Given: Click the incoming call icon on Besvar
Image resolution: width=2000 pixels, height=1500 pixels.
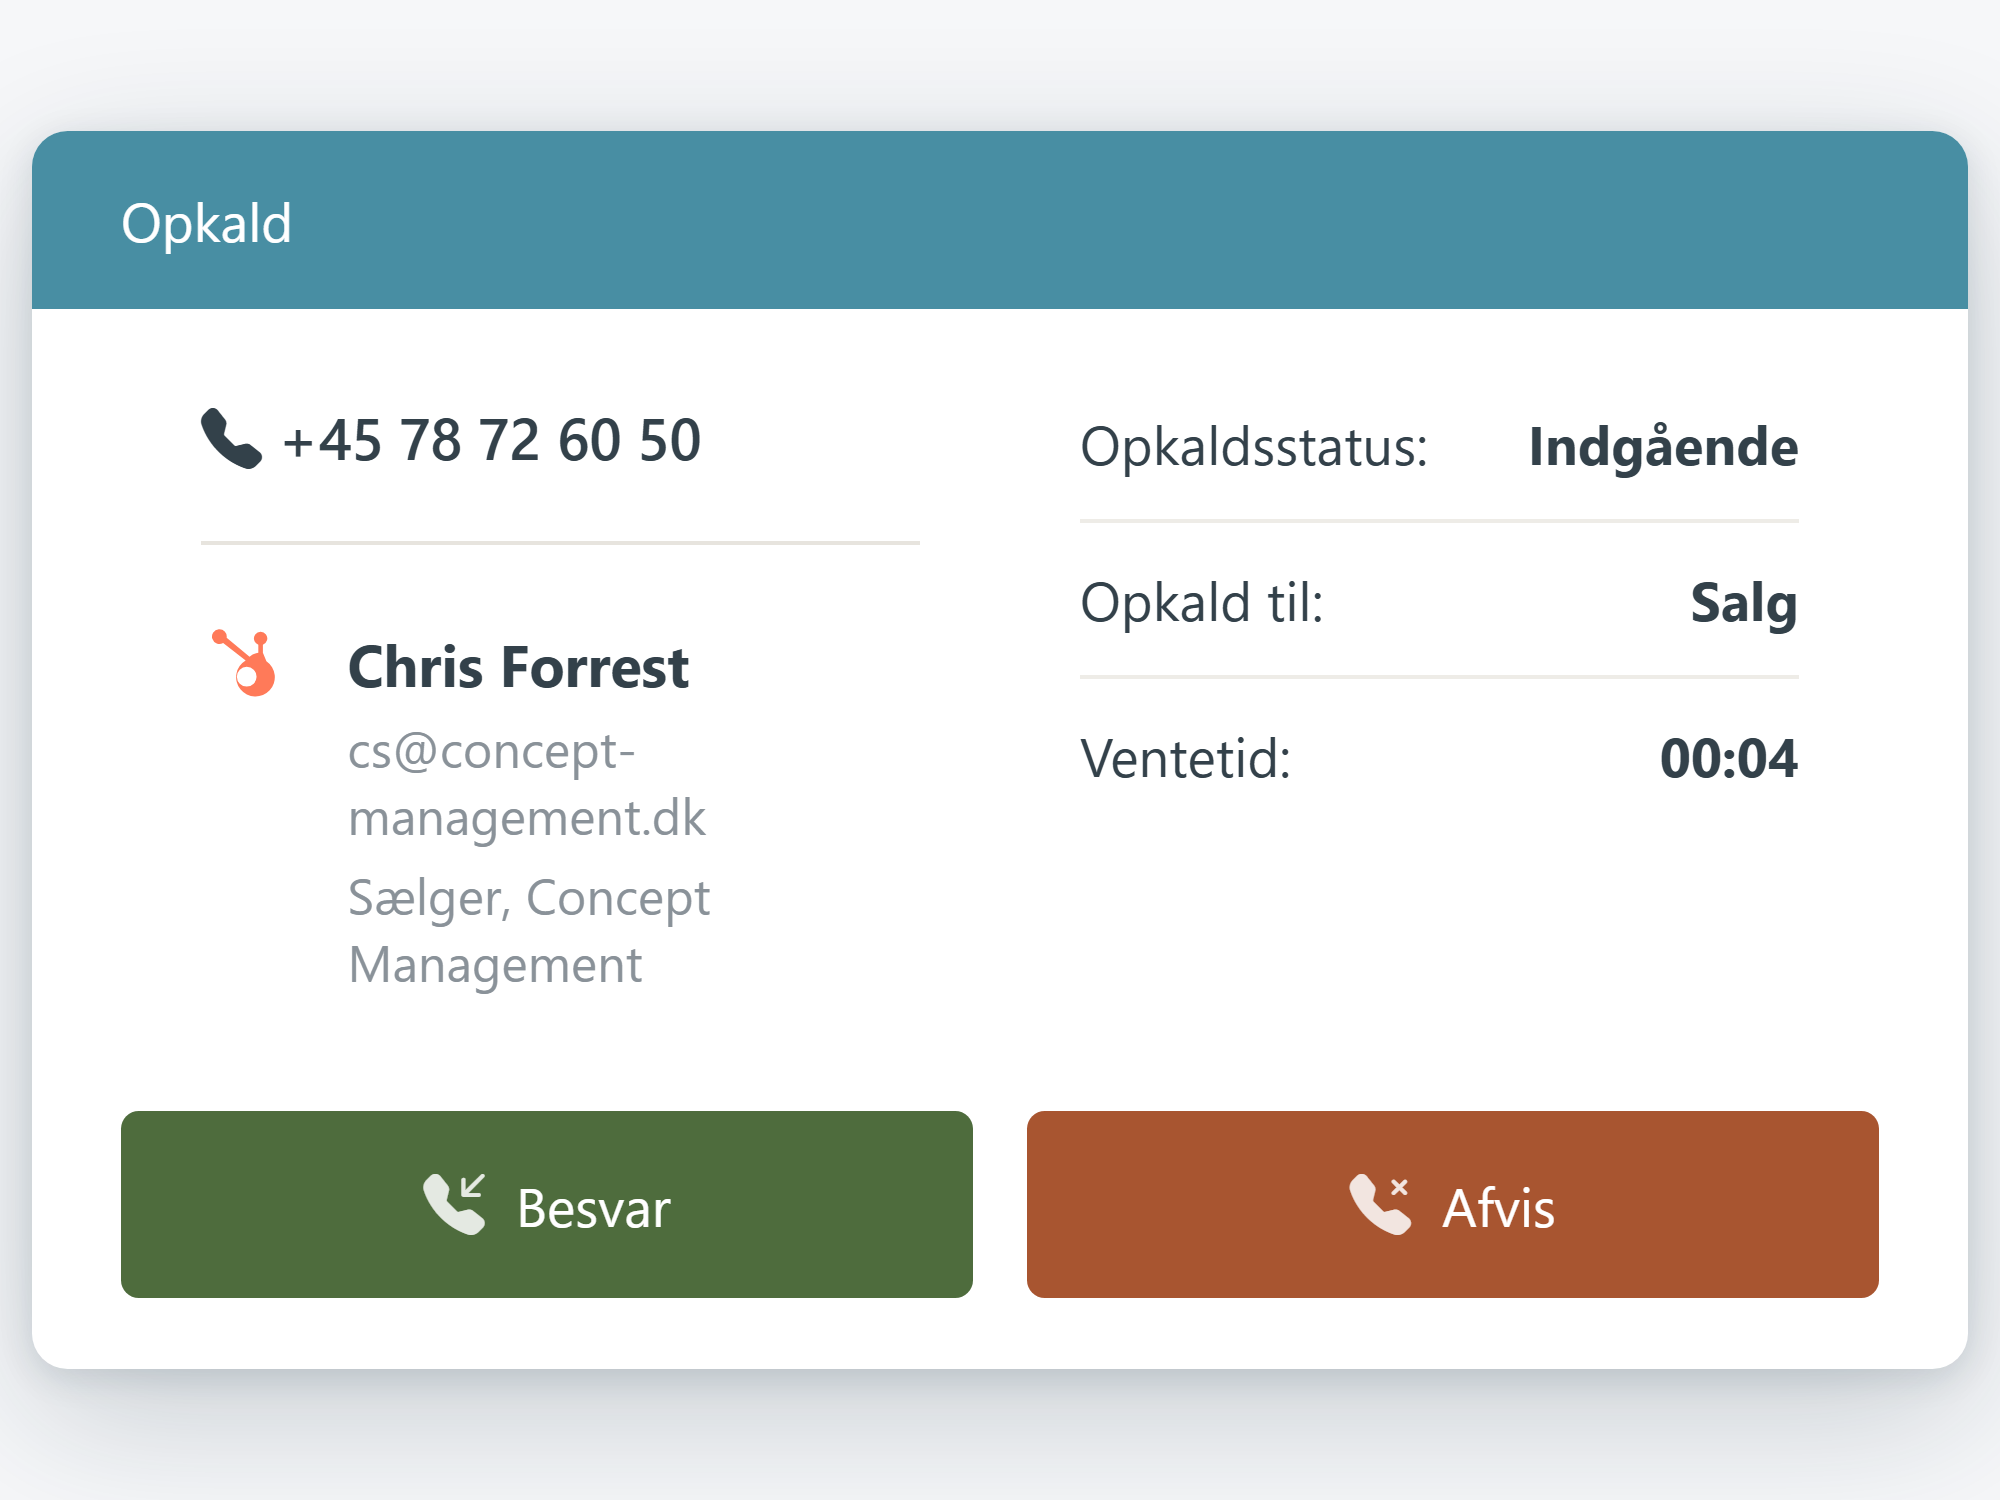Looking at the screenshot, I should tap(454, 1204).
